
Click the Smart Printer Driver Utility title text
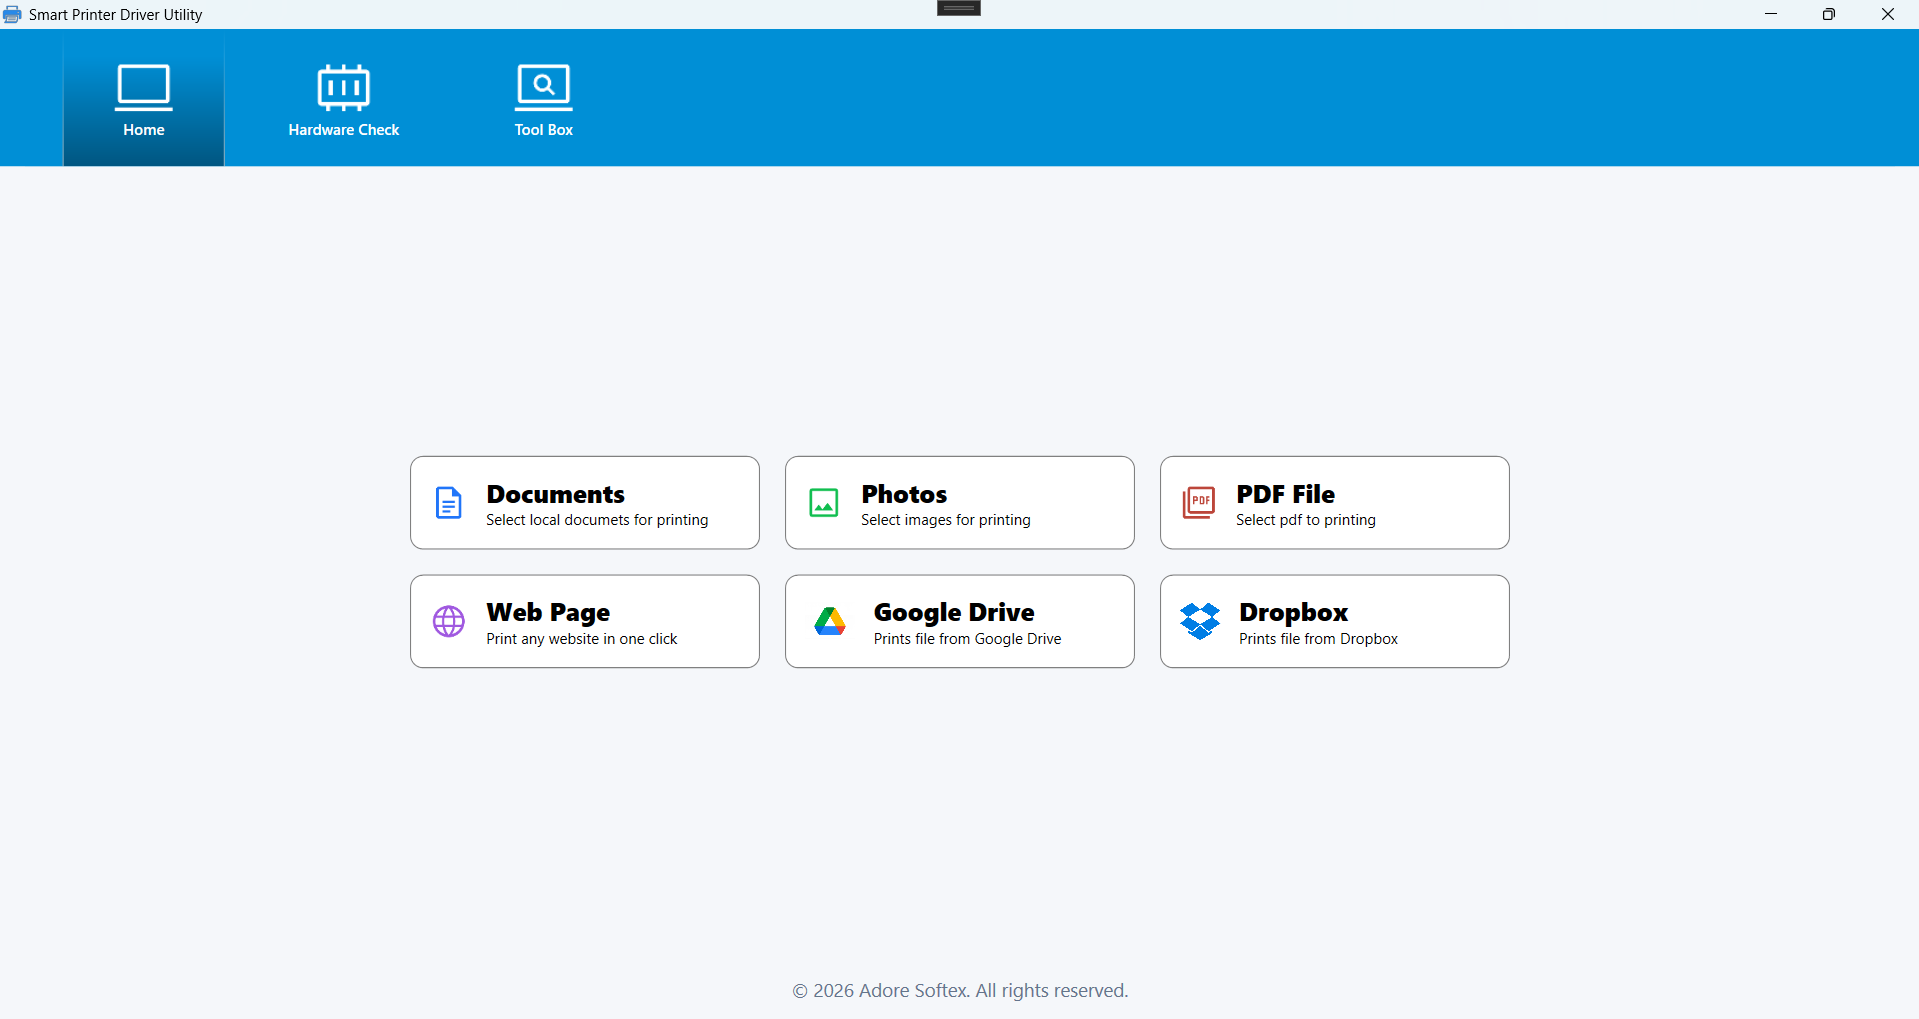pyautogui.click(x=116, y=15)
